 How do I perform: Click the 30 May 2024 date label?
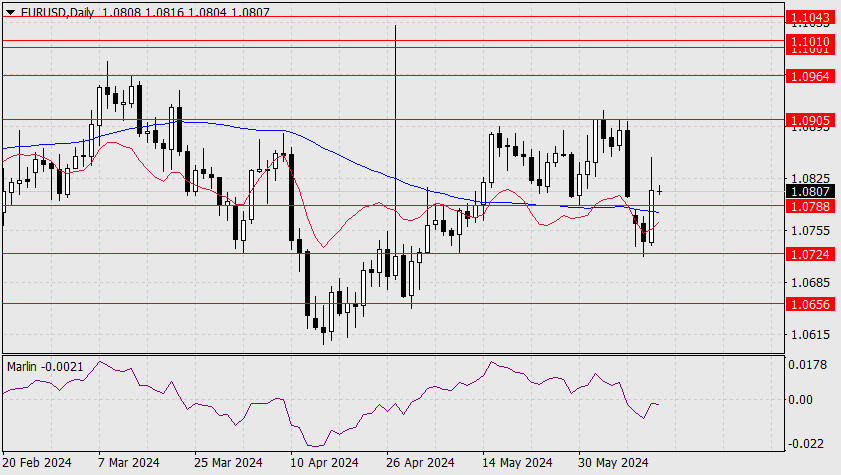613,462
